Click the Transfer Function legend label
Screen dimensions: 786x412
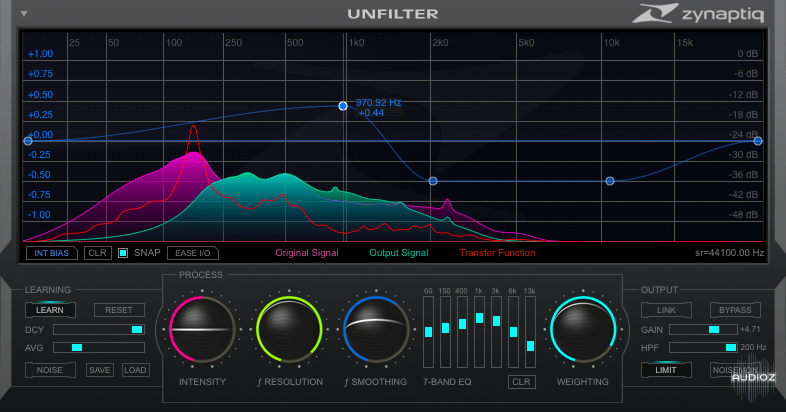(497, 253)
